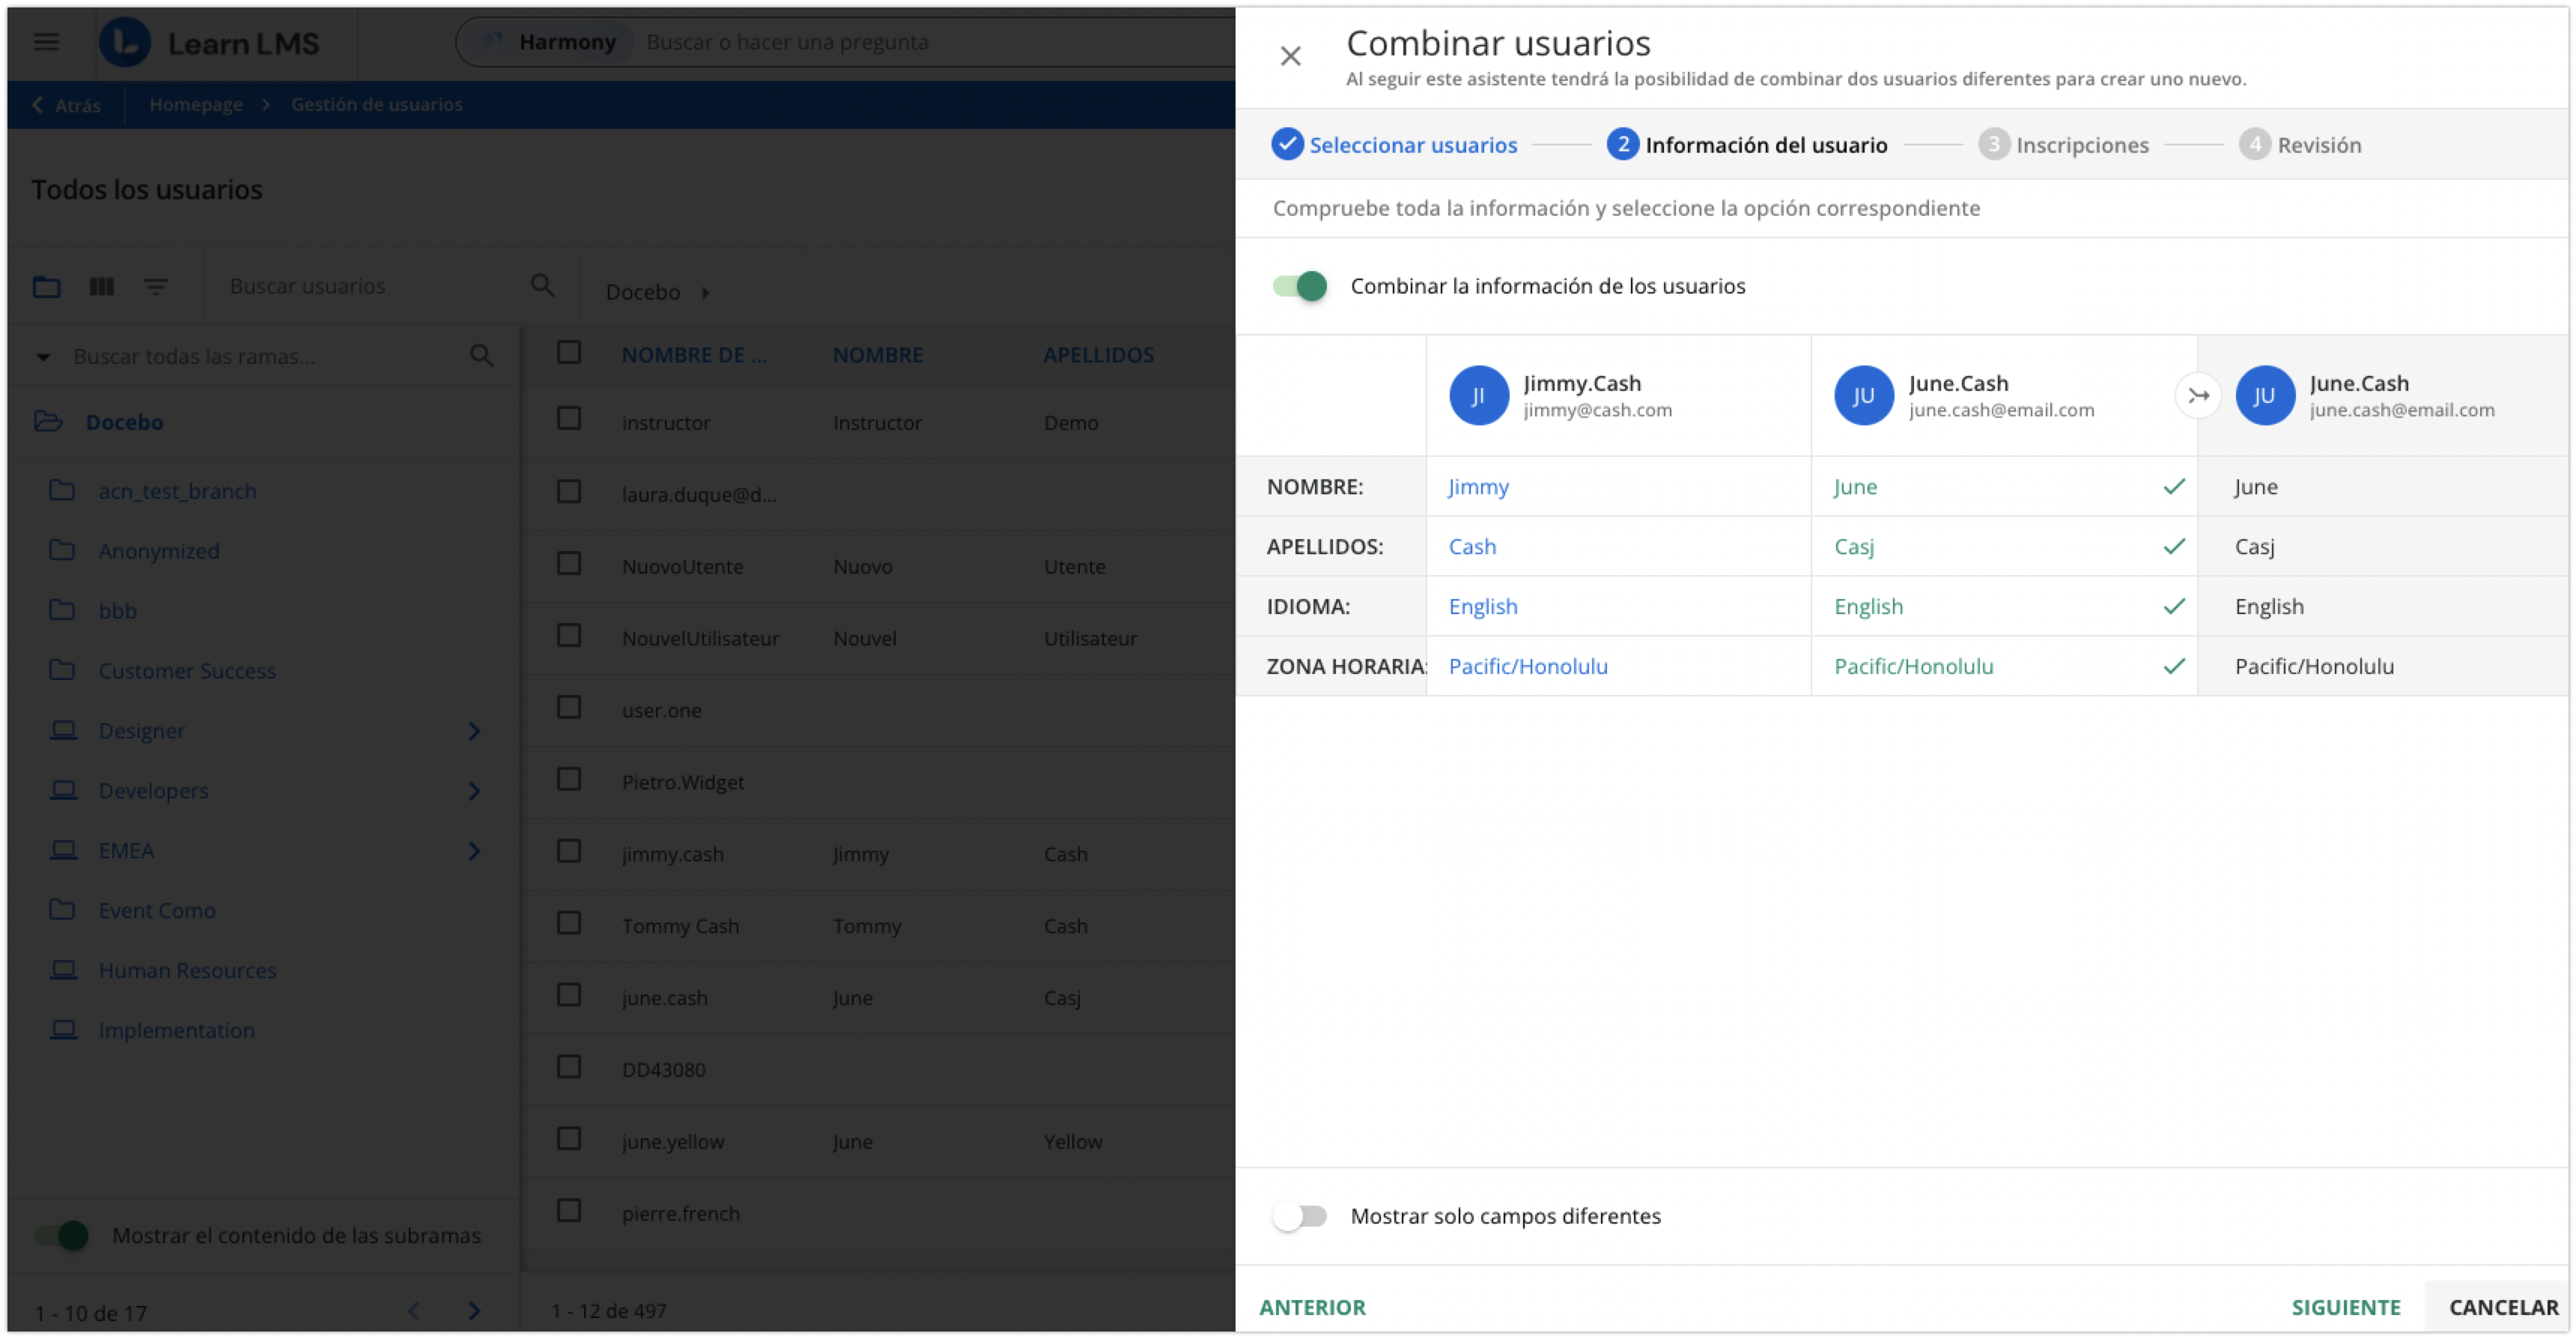Enable Mostrar solo campos diferentes switch
This screenshot has width=2576, height=1339.
tap(1299, 1216)
